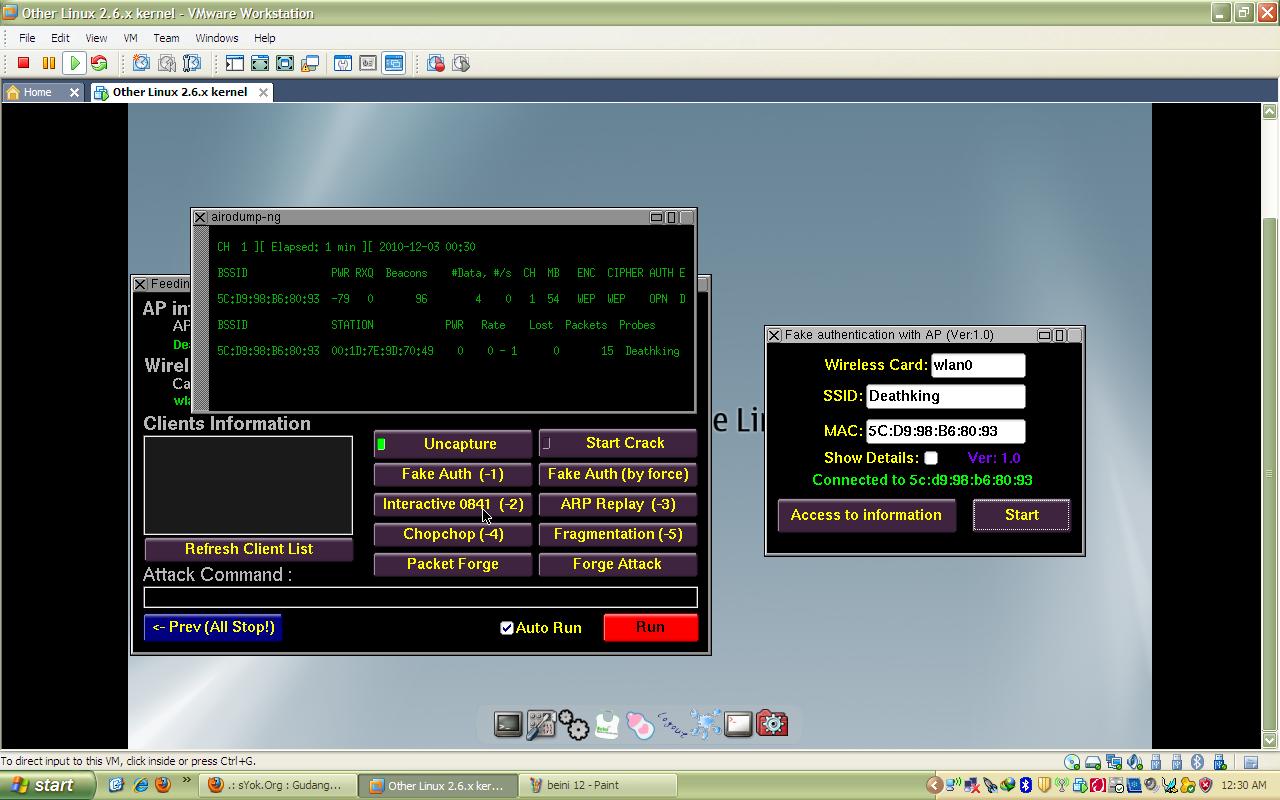Enter full screen mode from the toolbar

285,63
